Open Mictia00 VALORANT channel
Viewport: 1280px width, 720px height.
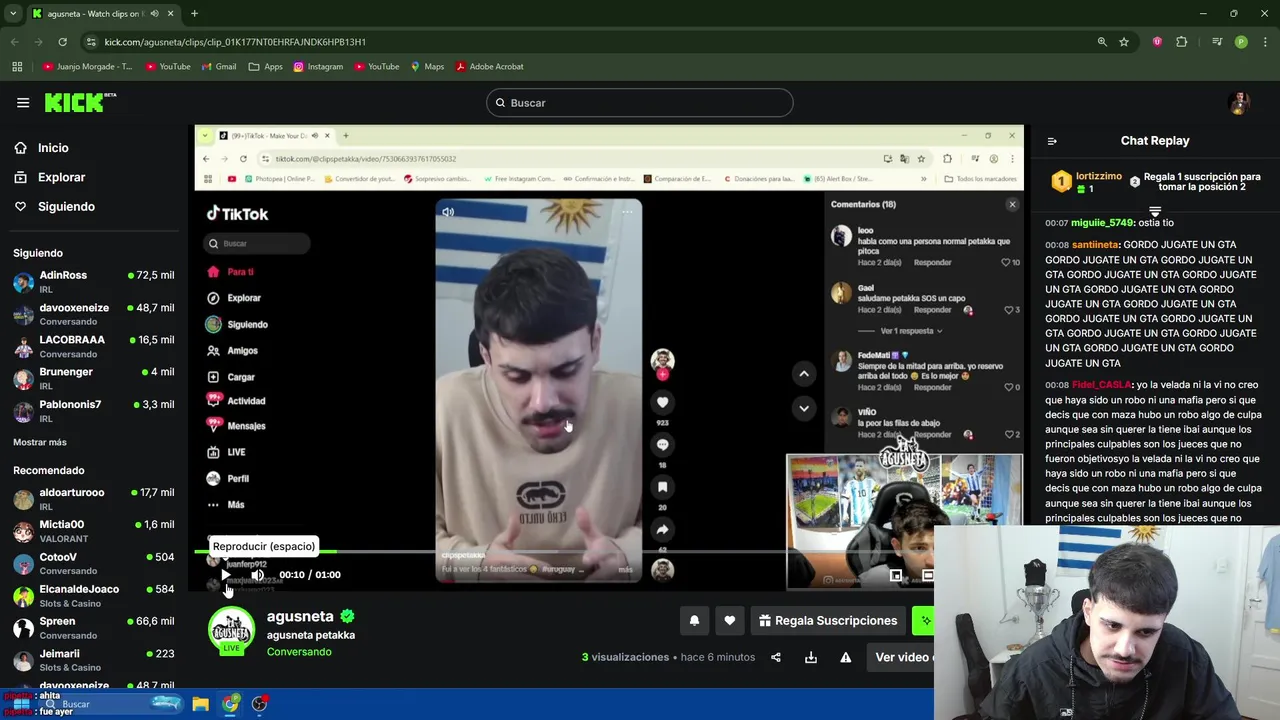click(x=93, y=531)
